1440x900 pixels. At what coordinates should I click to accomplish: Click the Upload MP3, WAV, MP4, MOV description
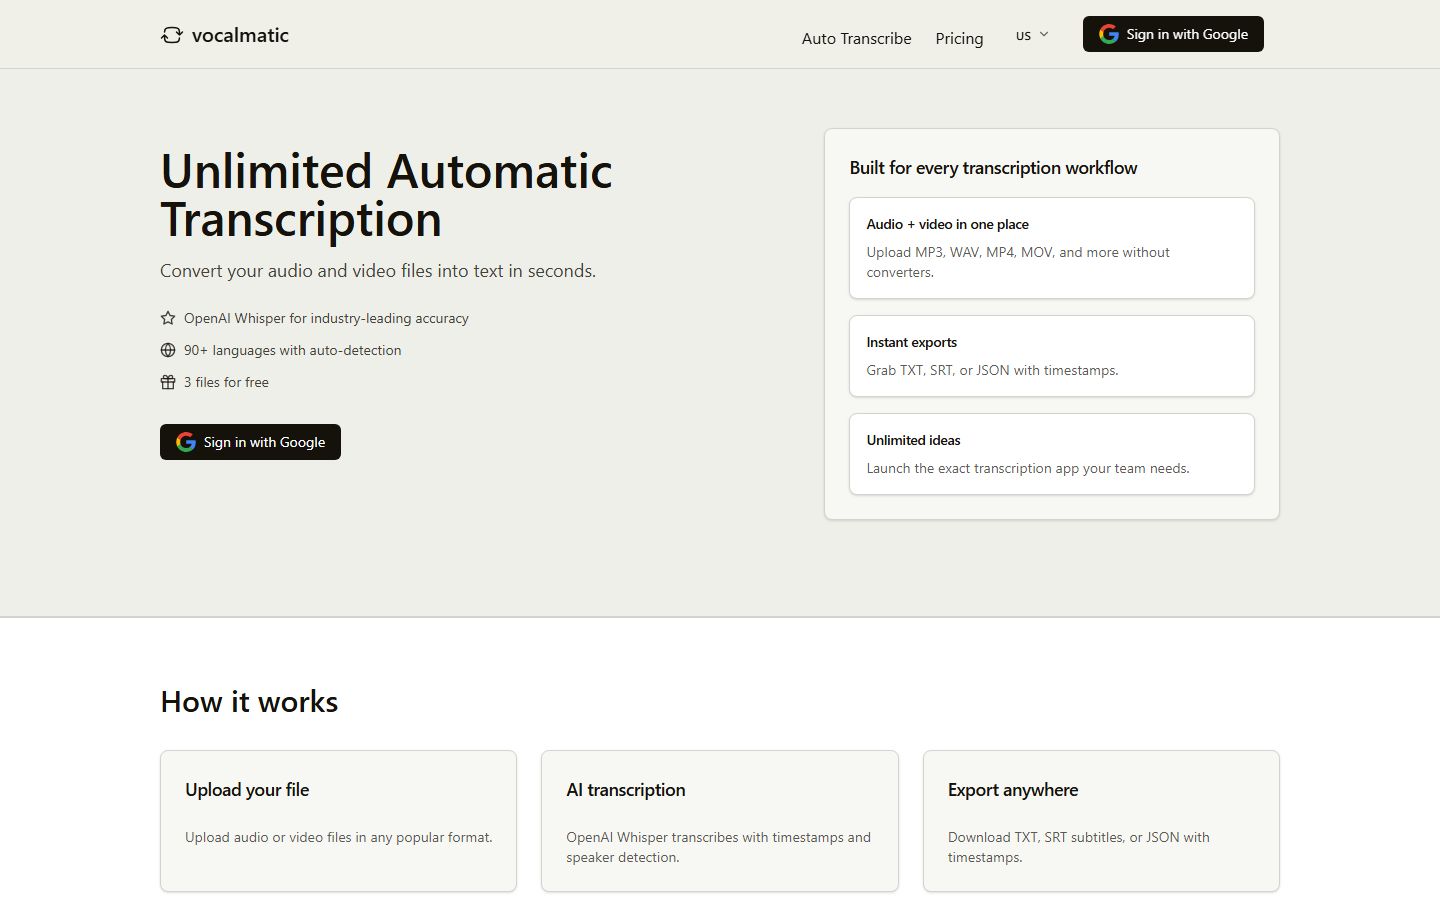(x=1018, y=262)
